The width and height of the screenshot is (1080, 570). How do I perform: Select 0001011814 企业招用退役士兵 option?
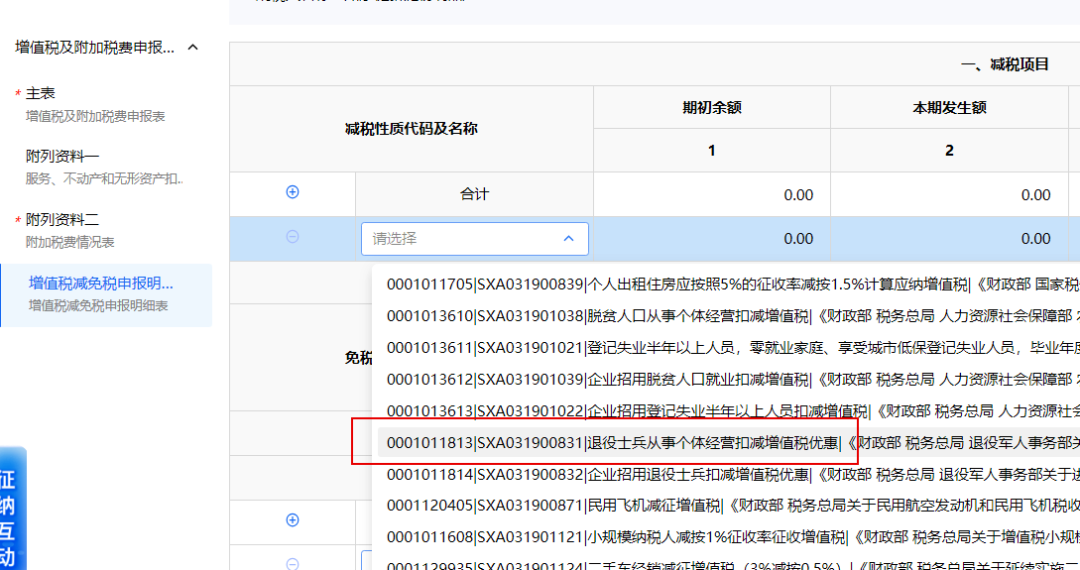[x=729, y=474]
